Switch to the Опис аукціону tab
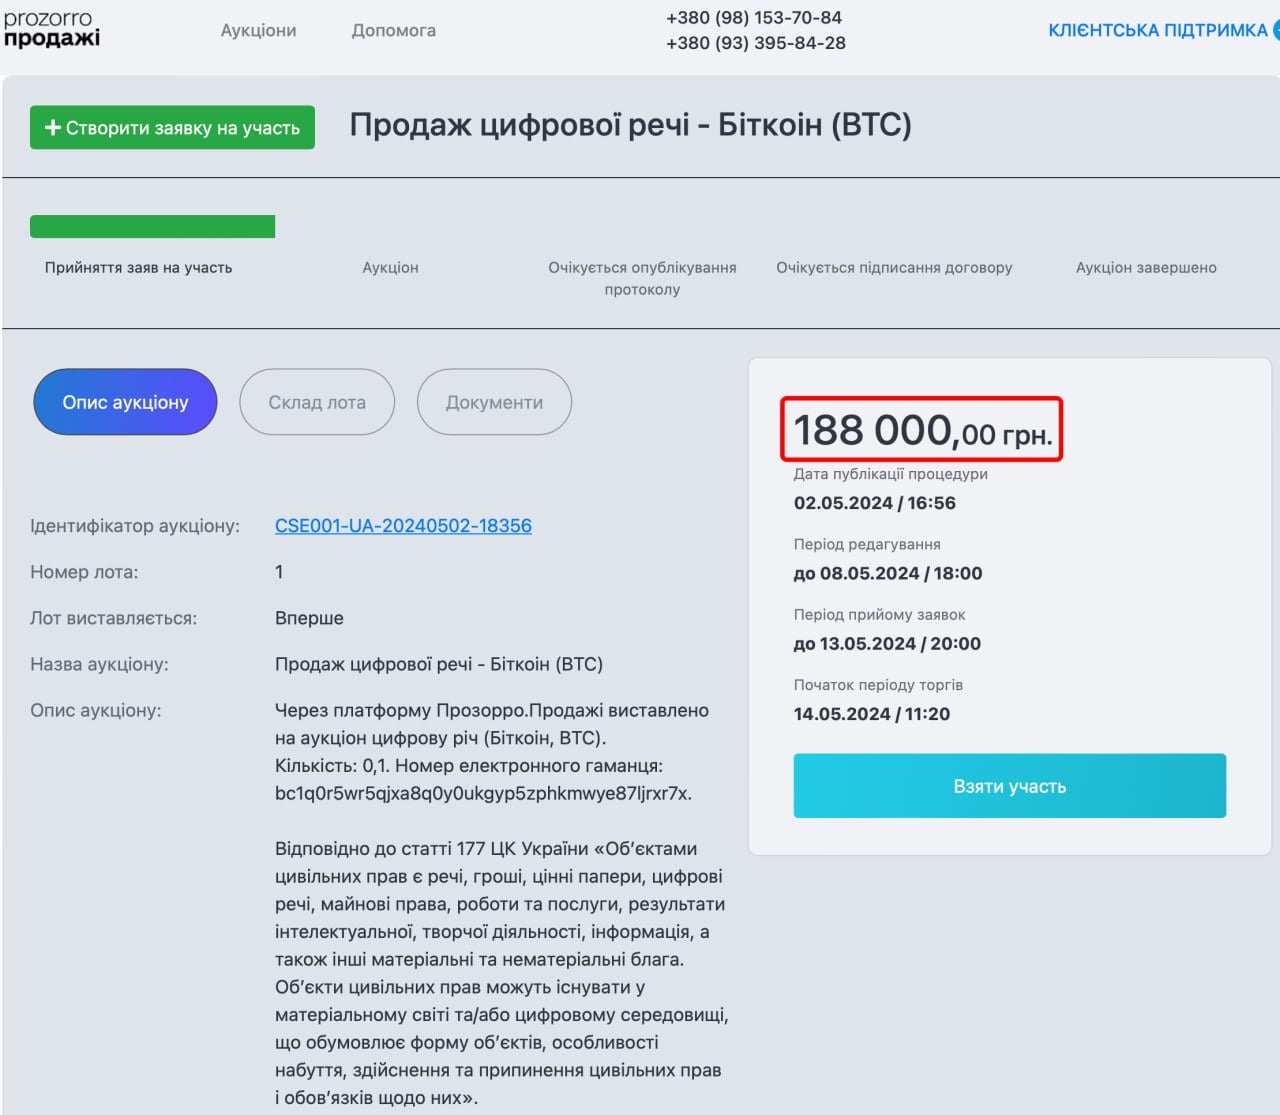1280x1115 pixels. point(125,402)
